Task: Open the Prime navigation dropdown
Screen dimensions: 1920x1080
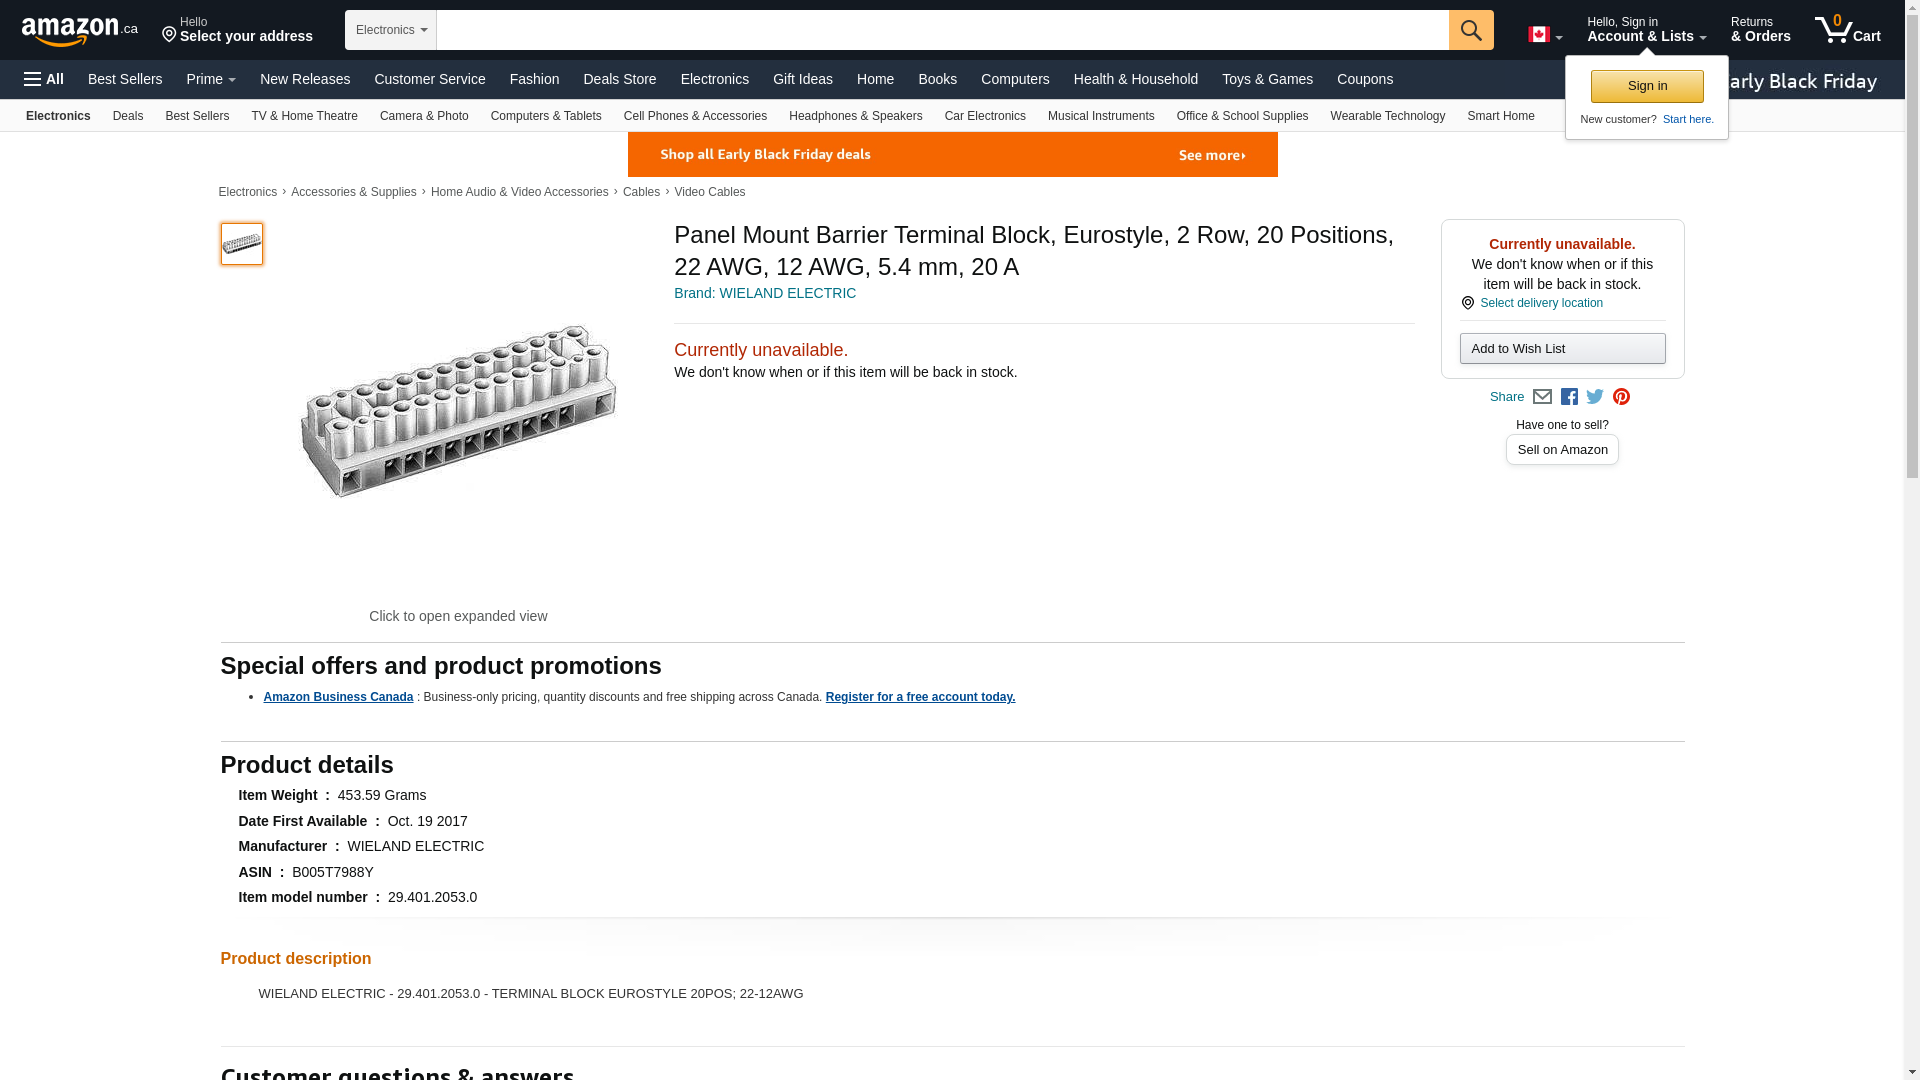Action: click(210, 79)
